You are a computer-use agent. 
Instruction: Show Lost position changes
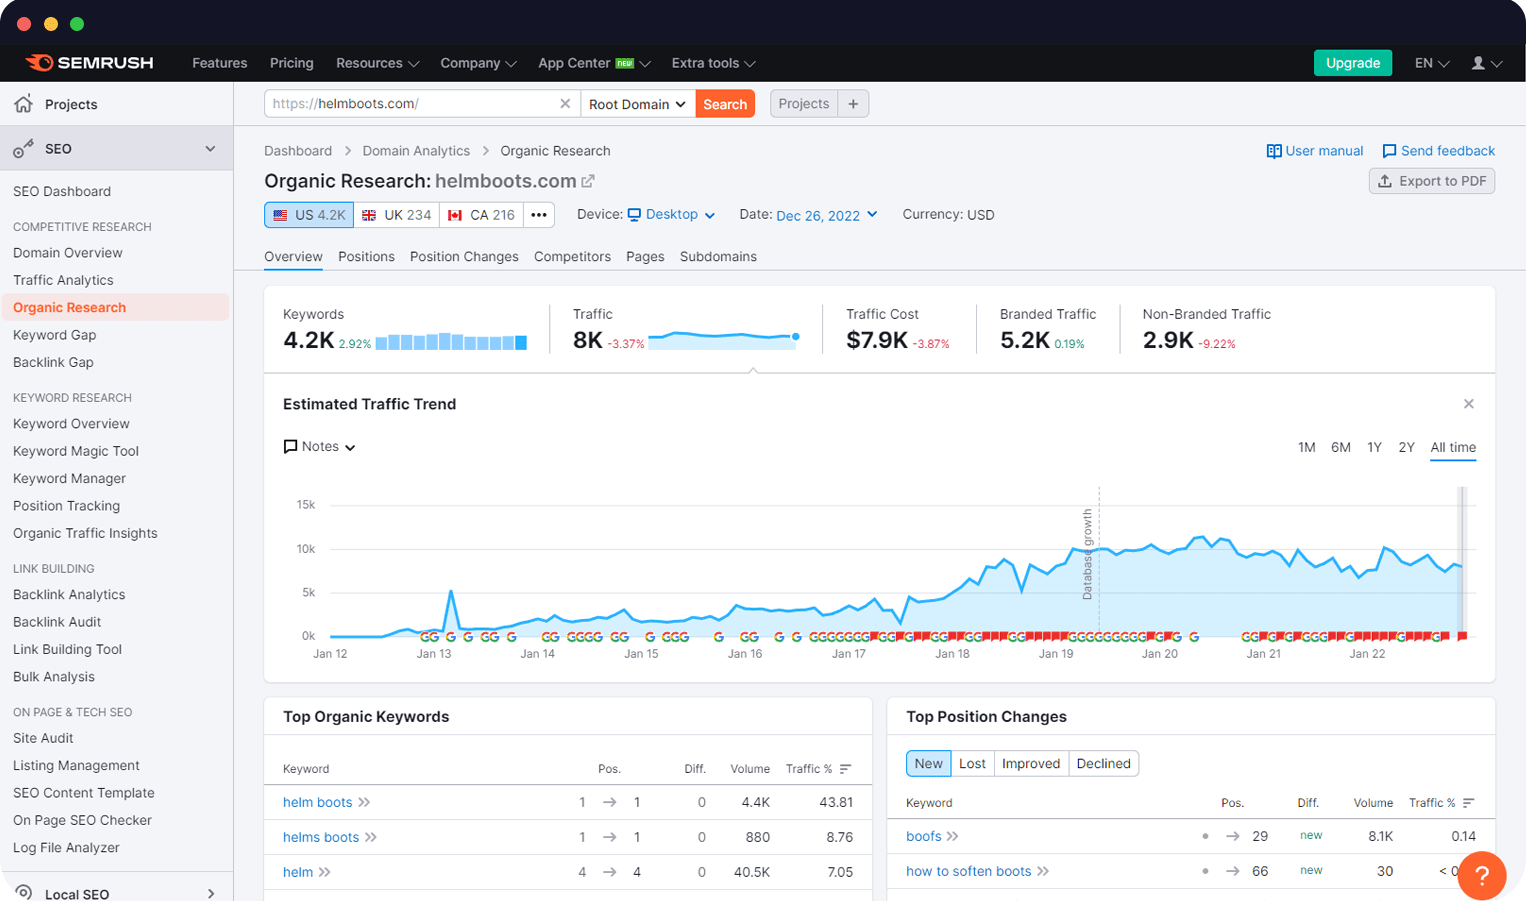tap(972, 764)
